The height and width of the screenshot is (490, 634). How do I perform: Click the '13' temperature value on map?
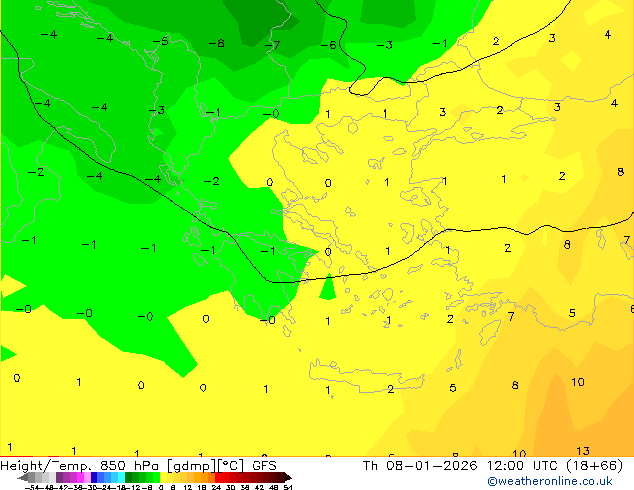(x=583, y=451)
